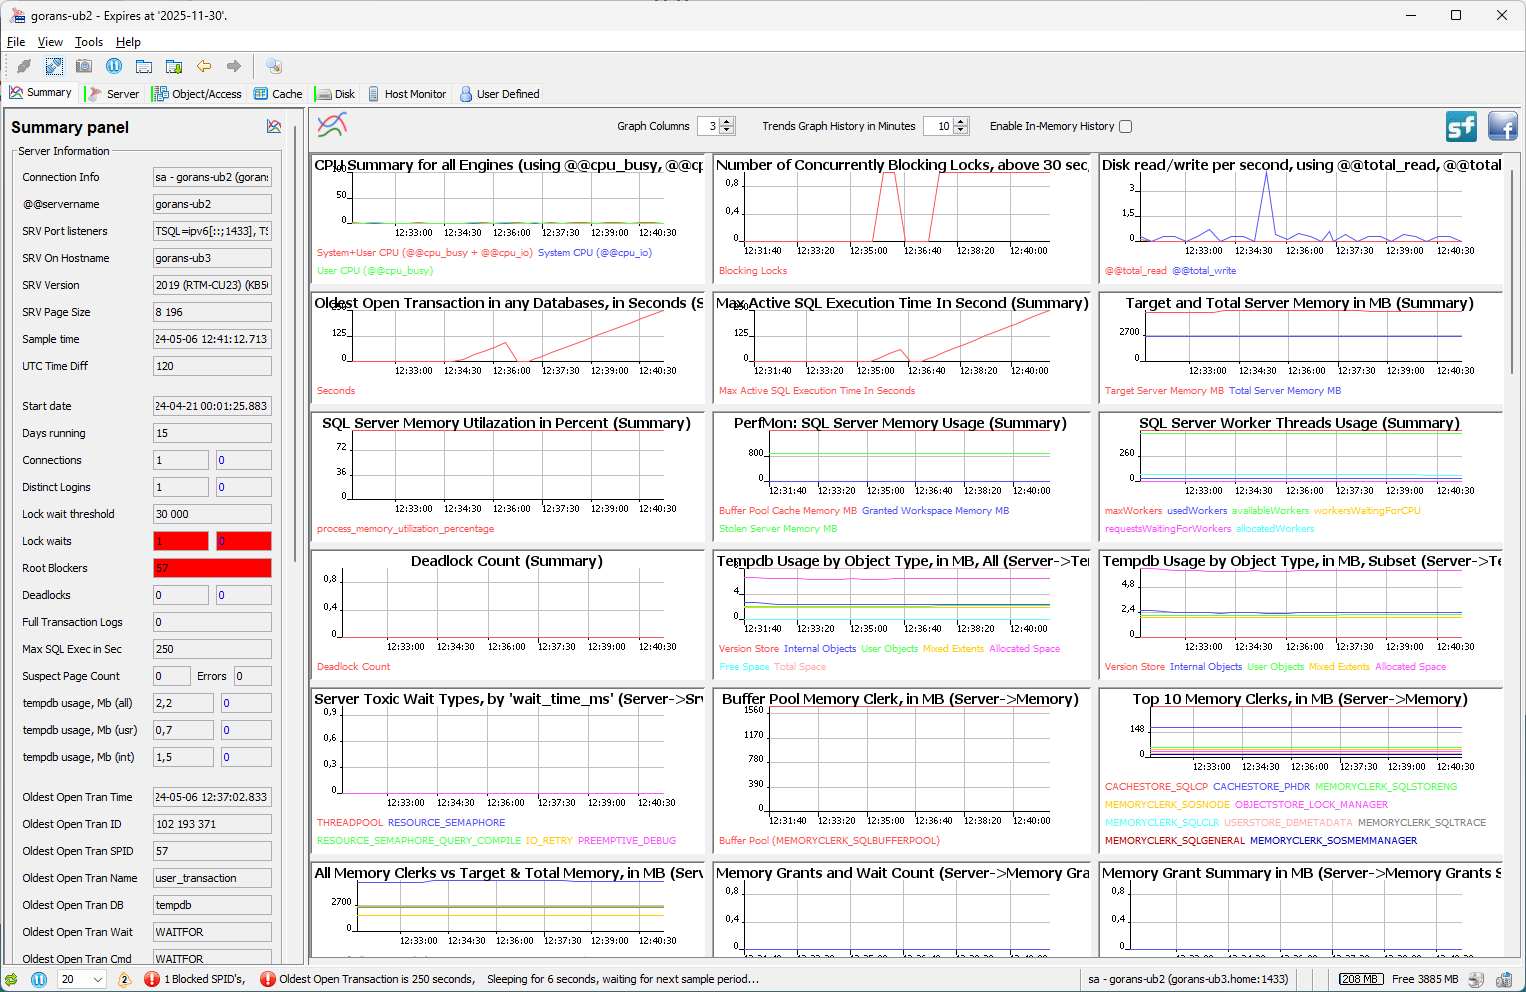Click the screenshot camera icon in toolbar
Screen dimensions: 1526x992
[x=84, y=66]
